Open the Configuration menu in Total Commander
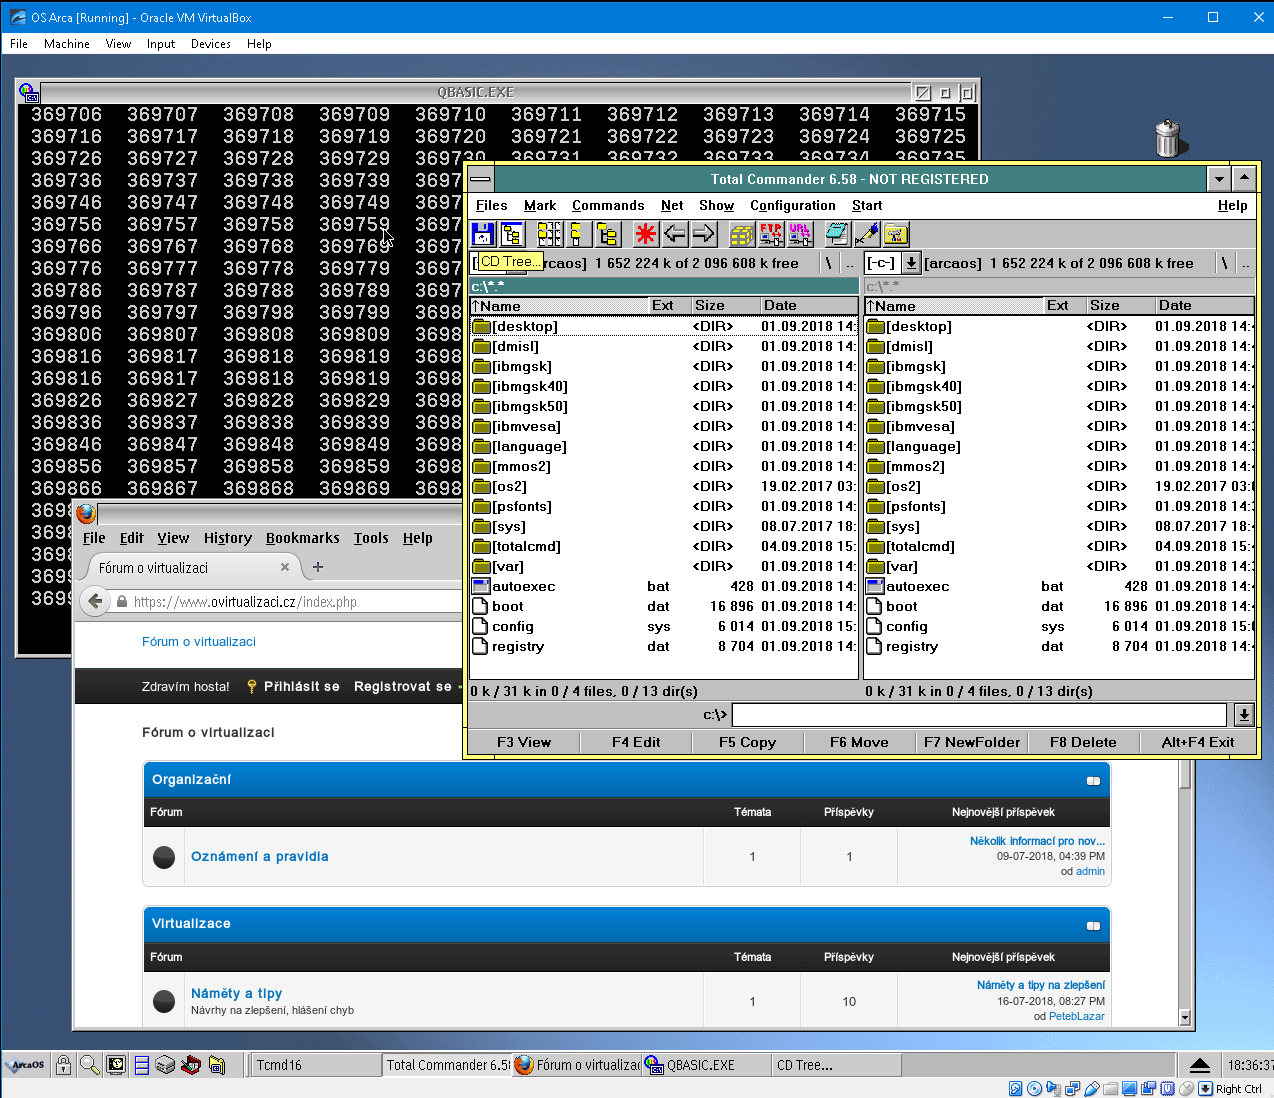The image size is (1274, 1098). pos(793,205)
